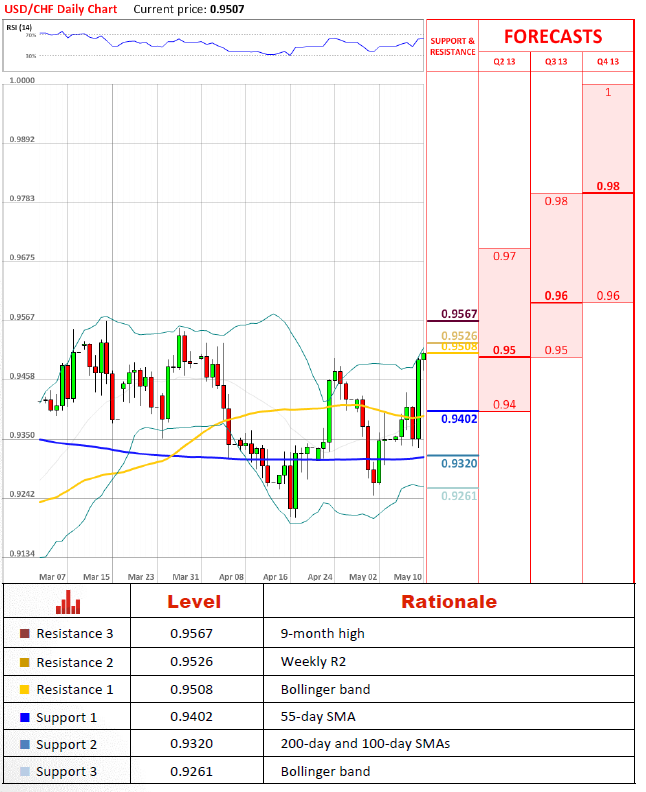646x792 pixels.
Task: Click the Q4 13 forecast value 0.96
Action: [608, 295]
